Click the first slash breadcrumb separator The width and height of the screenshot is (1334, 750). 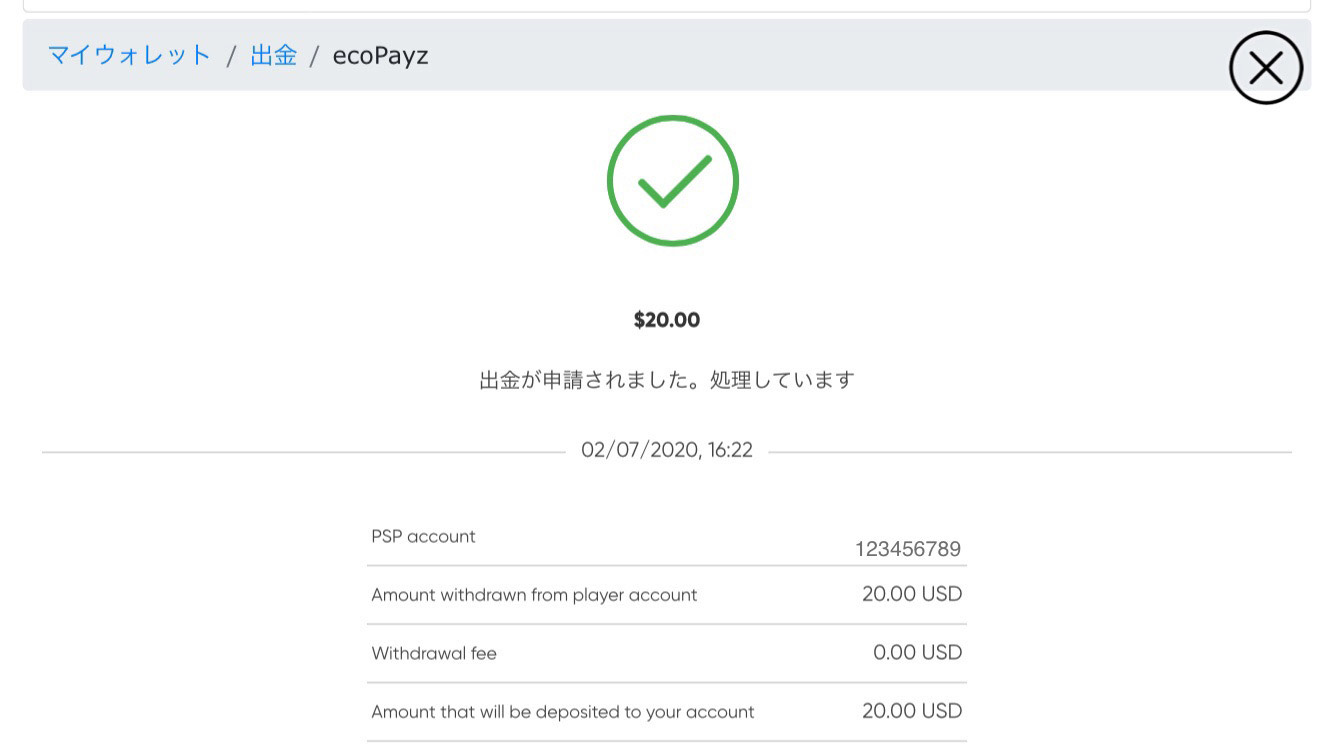click(x=231, y=56)
